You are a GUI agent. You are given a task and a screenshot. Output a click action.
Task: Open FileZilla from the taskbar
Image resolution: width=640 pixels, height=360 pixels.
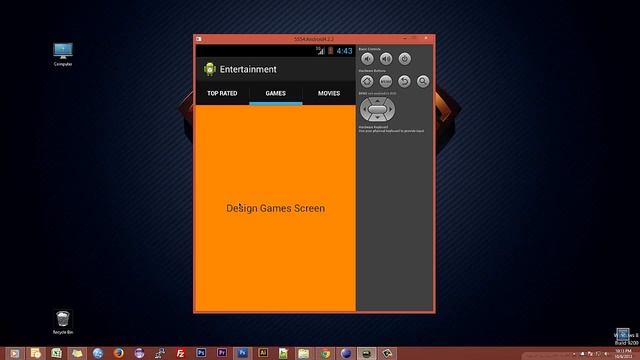180,353
